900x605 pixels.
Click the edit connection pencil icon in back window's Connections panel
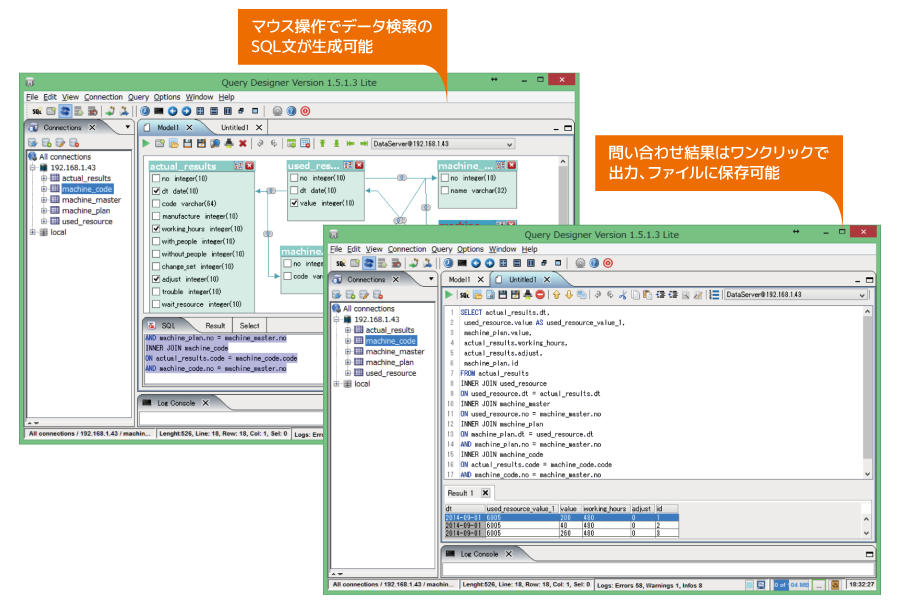pos(60,142)
